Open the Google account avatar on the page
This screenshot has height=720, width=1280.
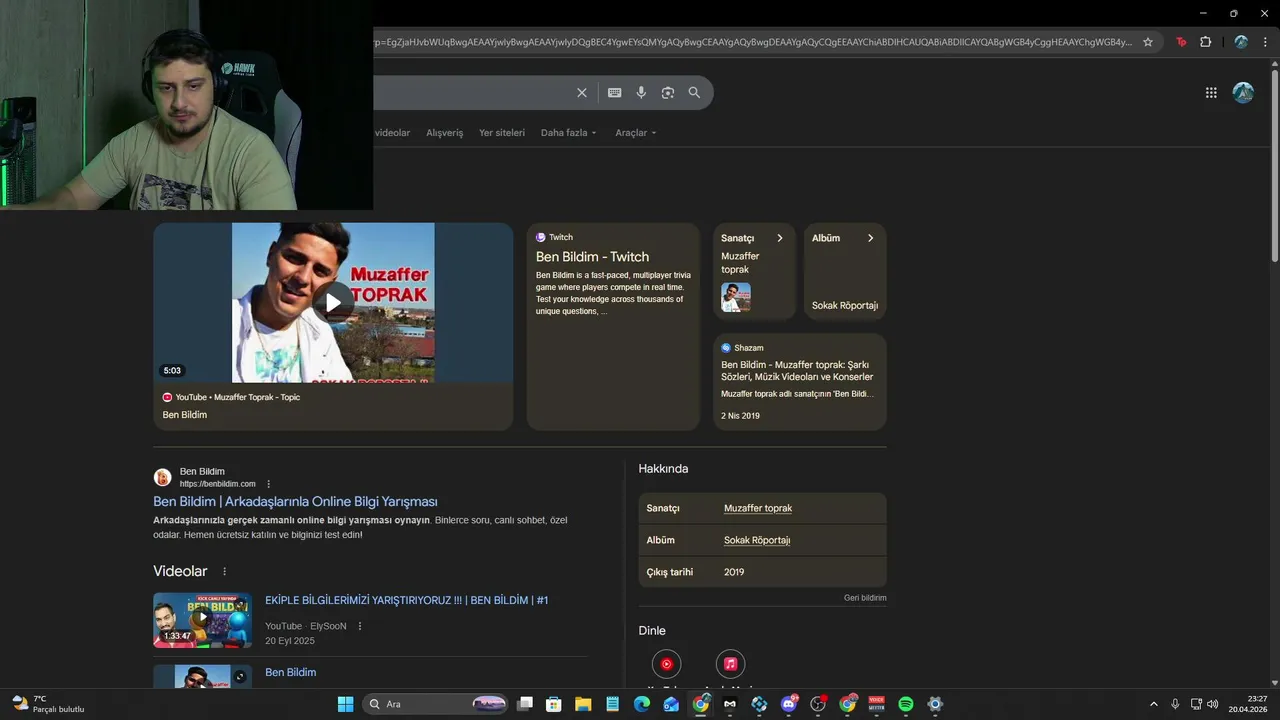1243,92
